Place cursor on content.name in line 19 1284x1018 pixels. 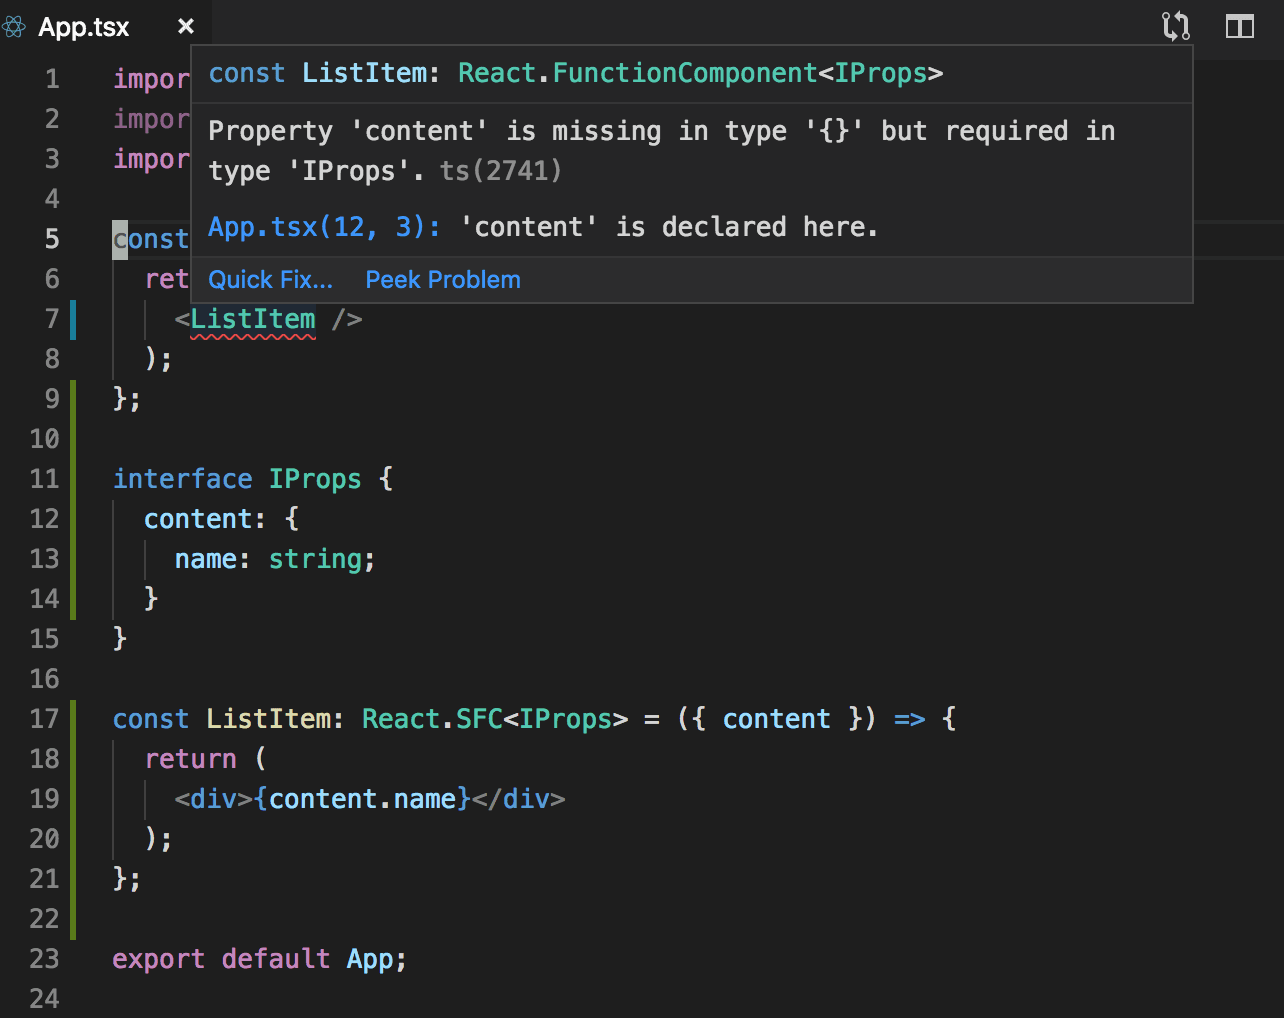pyautogui.click(x=363, y=799)
